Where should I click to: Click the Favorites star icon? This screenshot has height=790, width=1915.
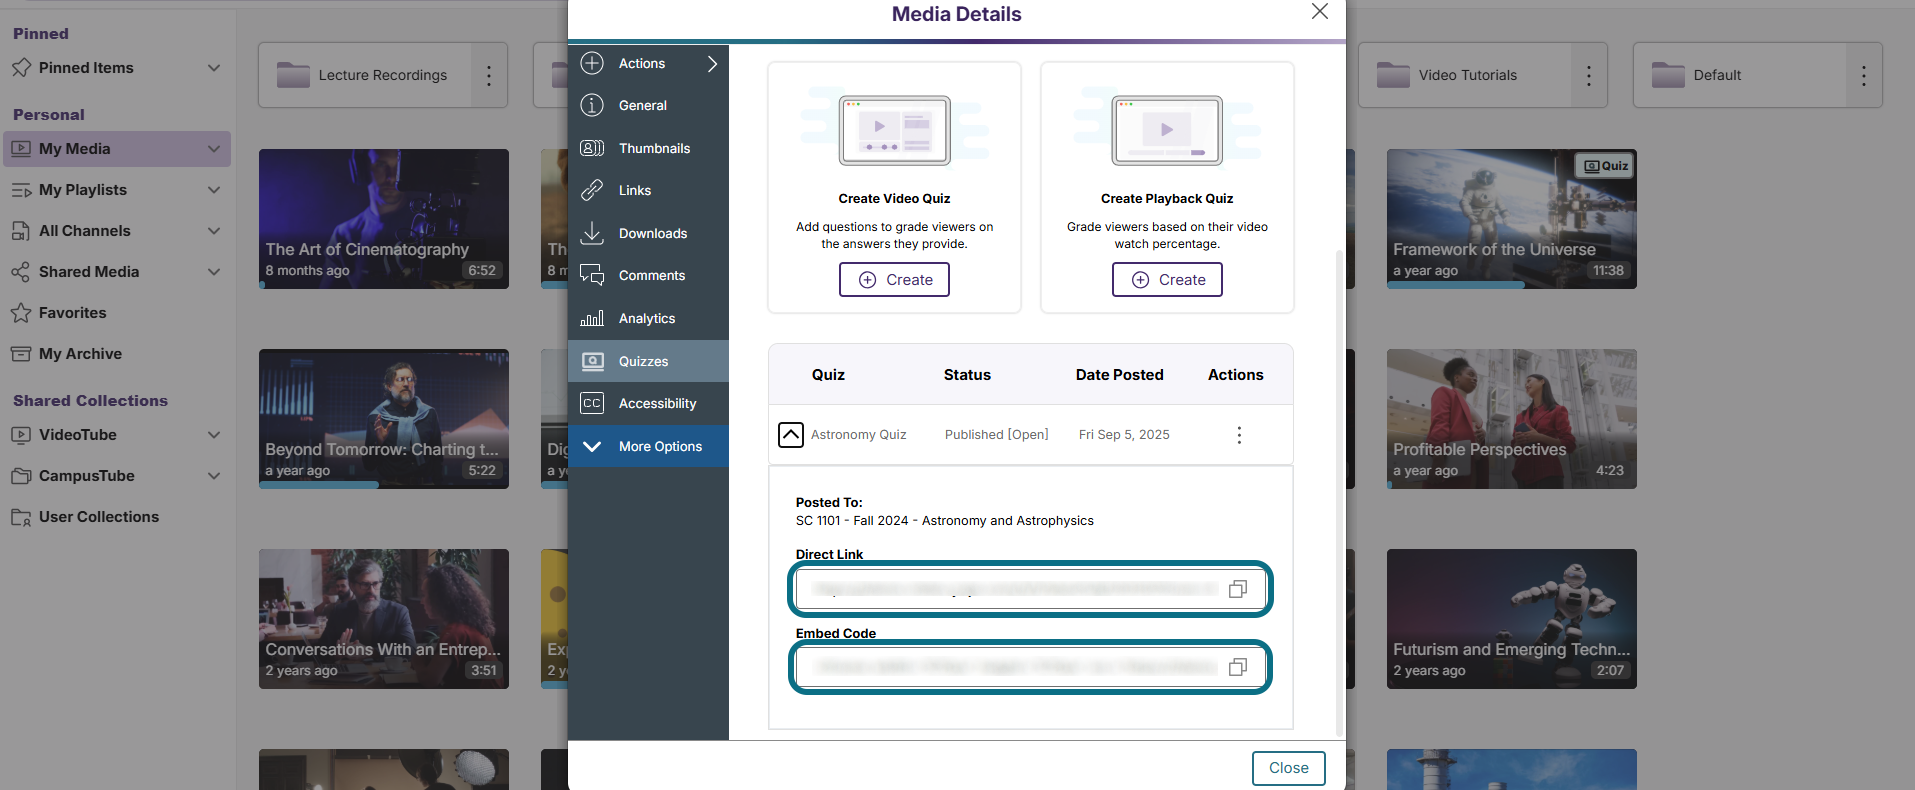tap(21, 313)
